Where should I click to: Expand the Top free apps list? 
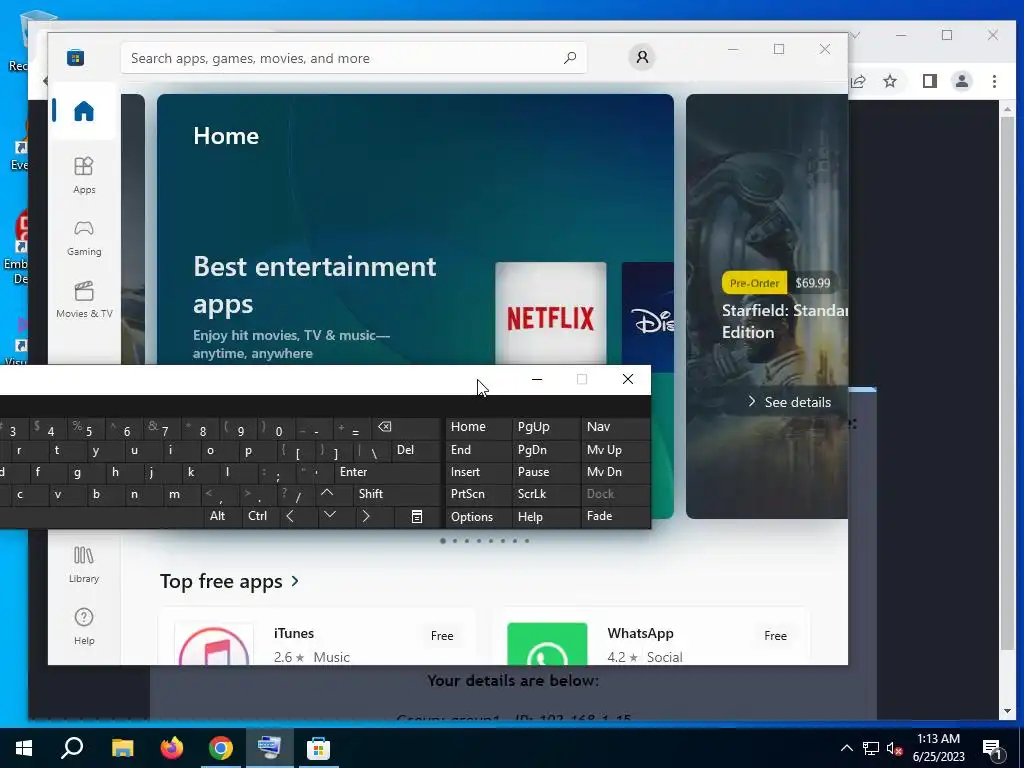[229, 581]
